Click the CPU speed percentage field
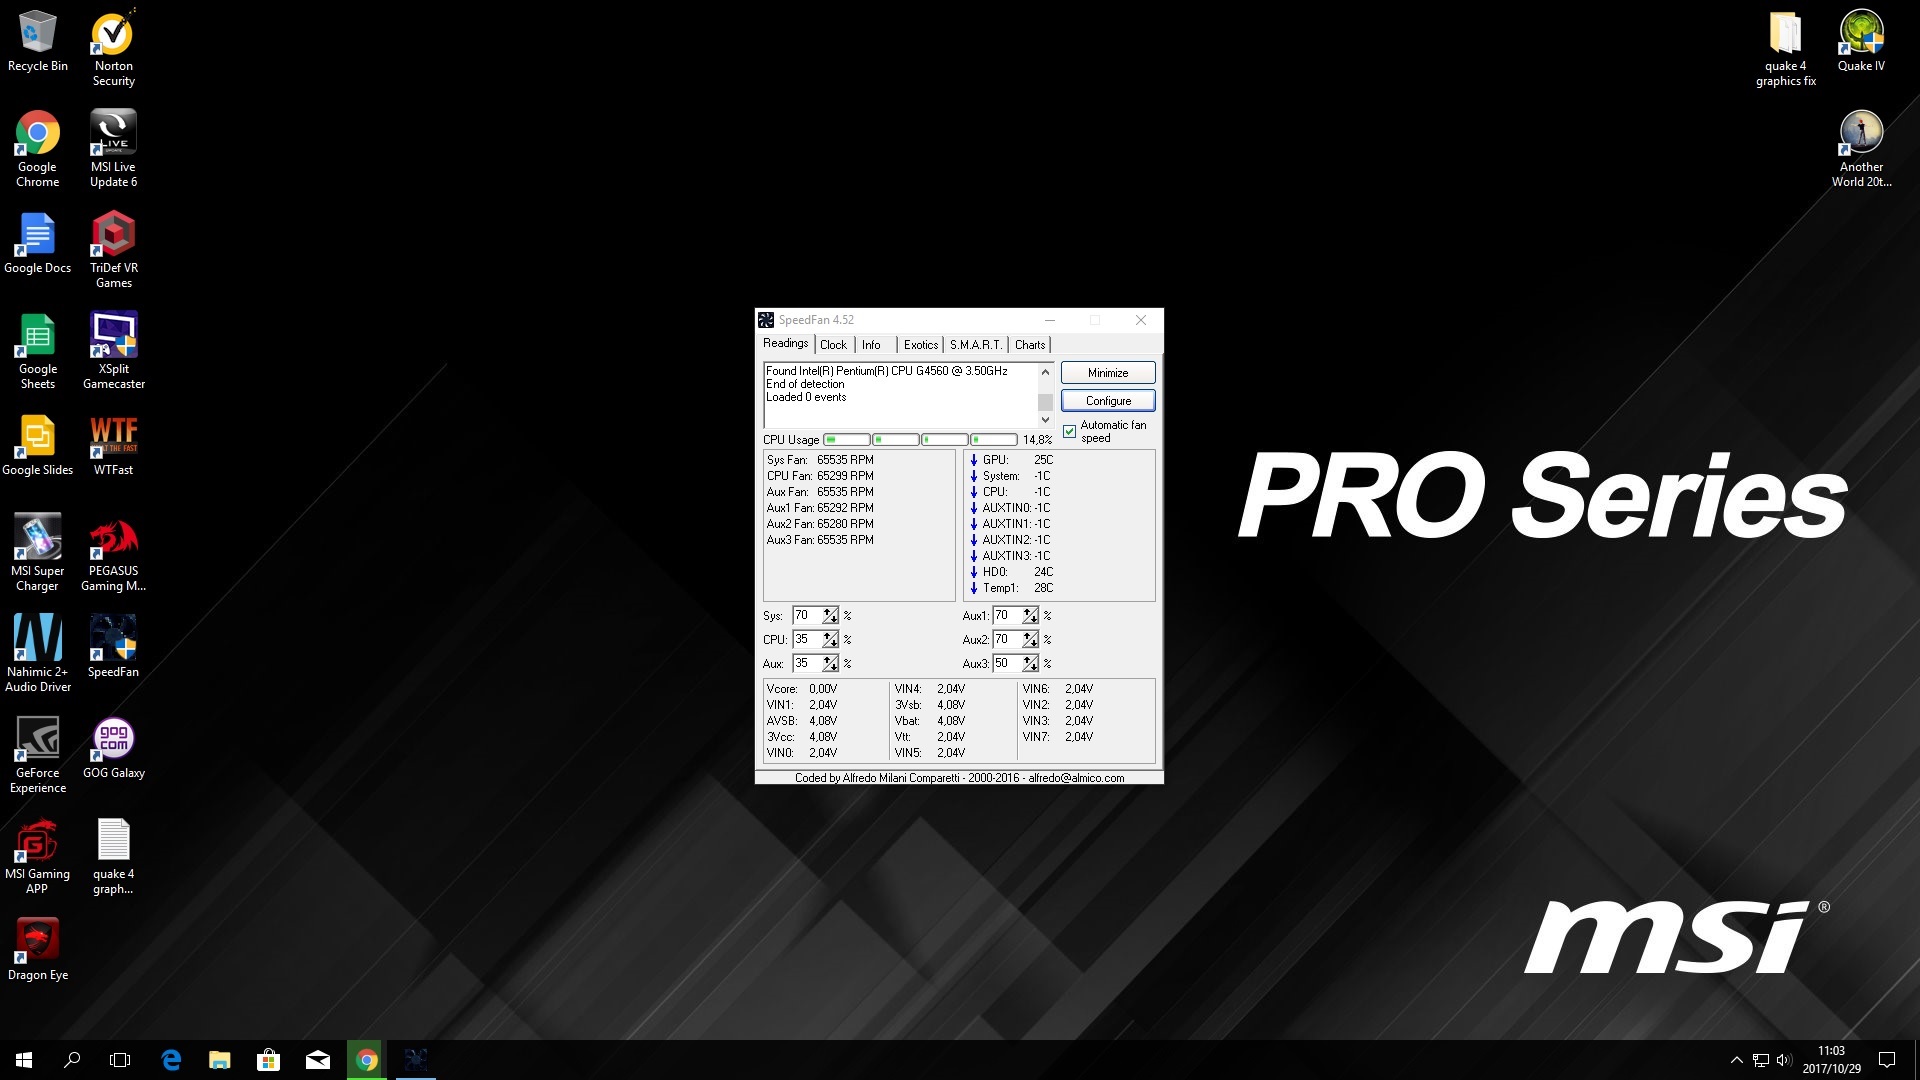 [x=807, y=640]
